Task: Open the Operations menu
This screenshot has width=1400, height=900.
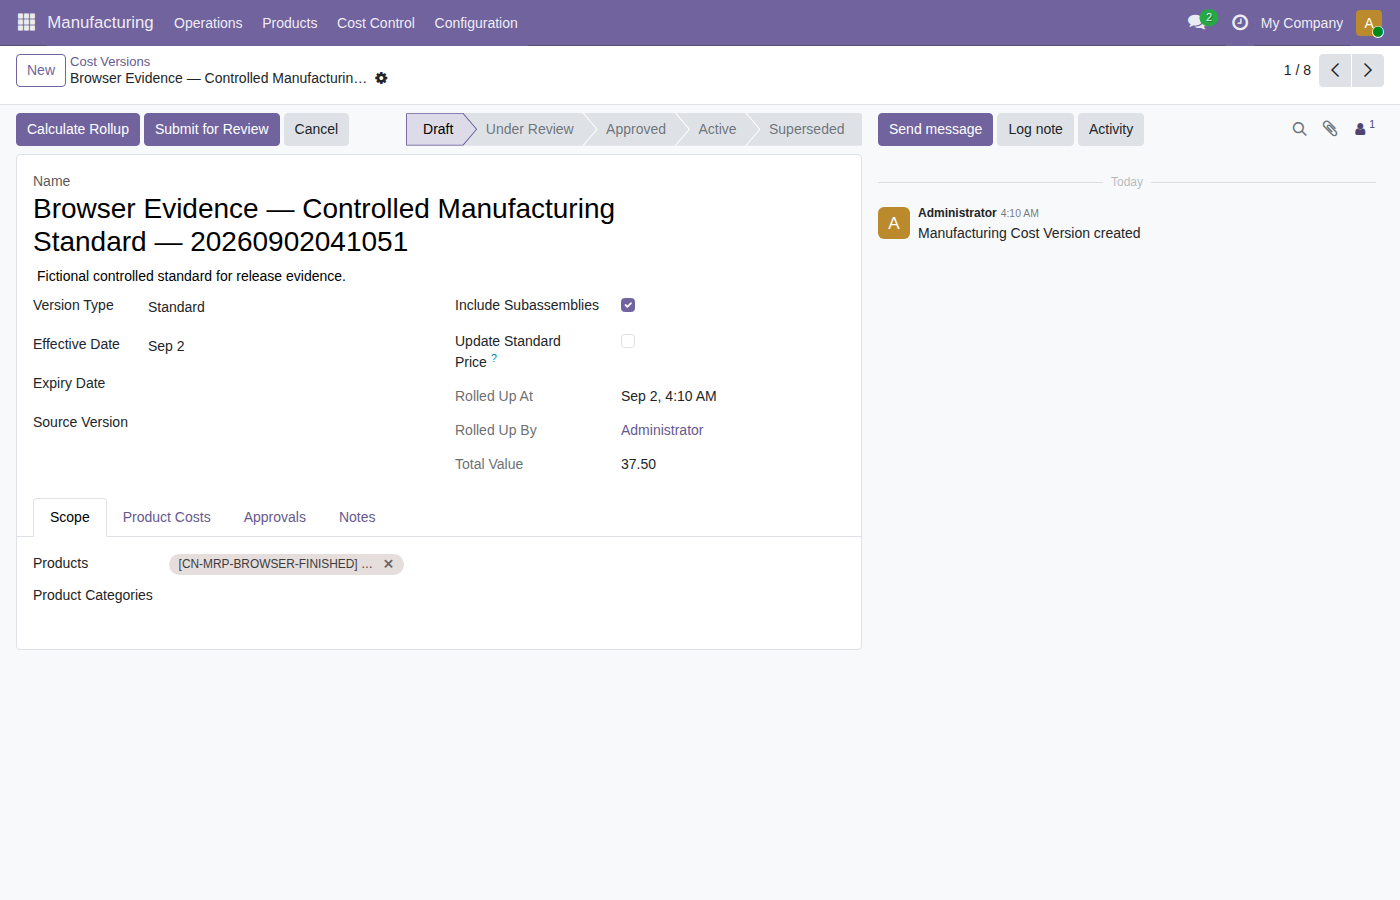Action: point(208,22)
